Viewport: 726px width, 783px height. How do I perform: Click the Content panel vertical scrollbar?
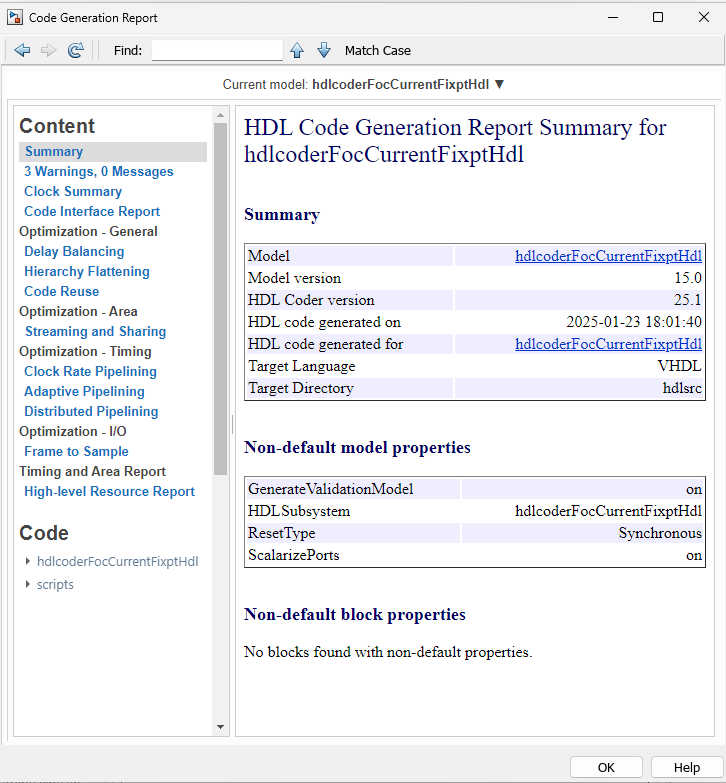[221, 300]
